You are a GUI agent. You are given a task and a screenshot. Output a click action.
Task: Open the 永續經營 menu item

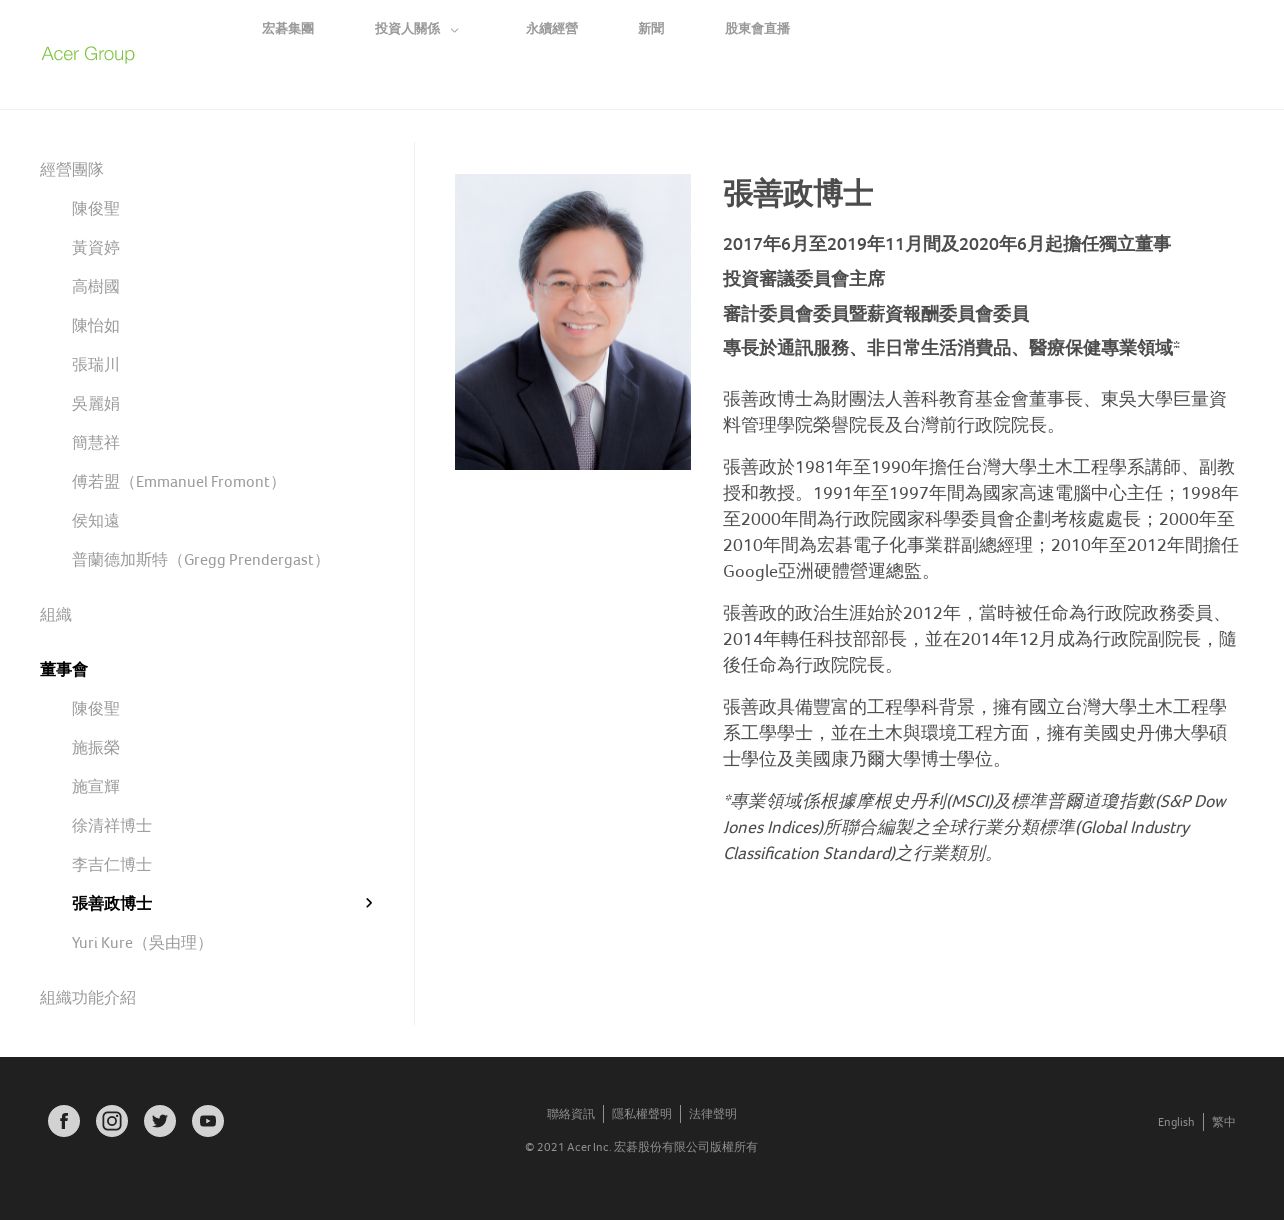[x=552, y=29]
